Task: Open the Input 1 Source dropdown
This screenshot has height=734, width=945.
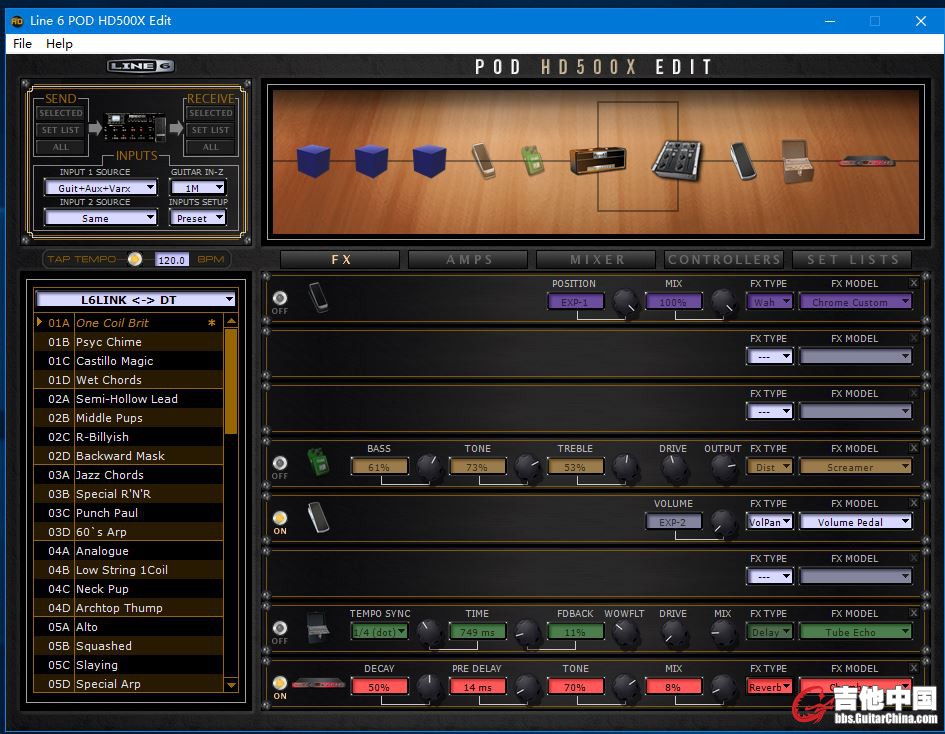Action: click(101, 187)
